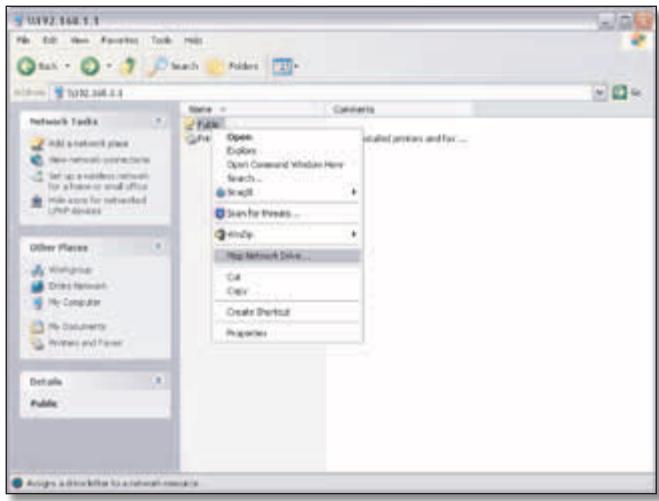
Task: Collapse the Details panel
Action: (x=158, y=381)
